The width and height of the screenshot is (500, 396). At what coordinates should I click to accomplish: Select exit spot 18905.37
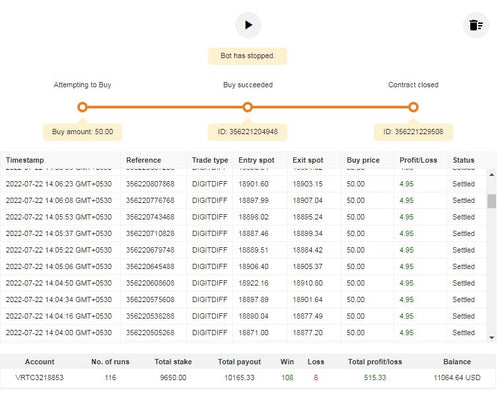[x=307, y=266]
